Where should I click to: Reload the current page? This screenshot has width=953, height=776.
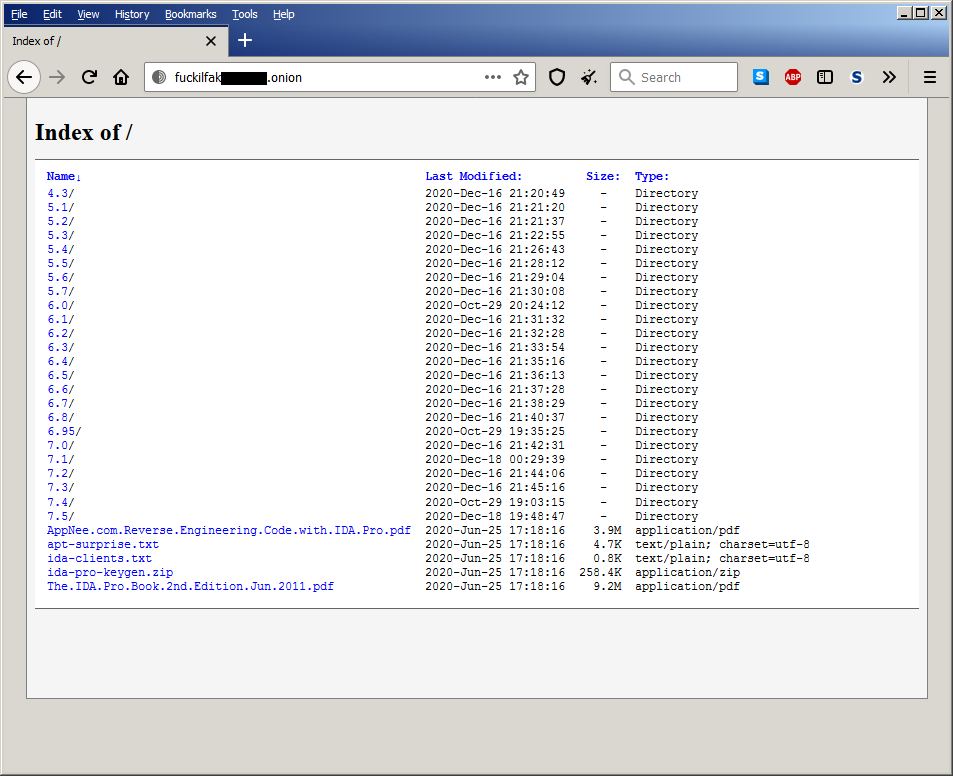pyautogui.click(x=89, y=77)
